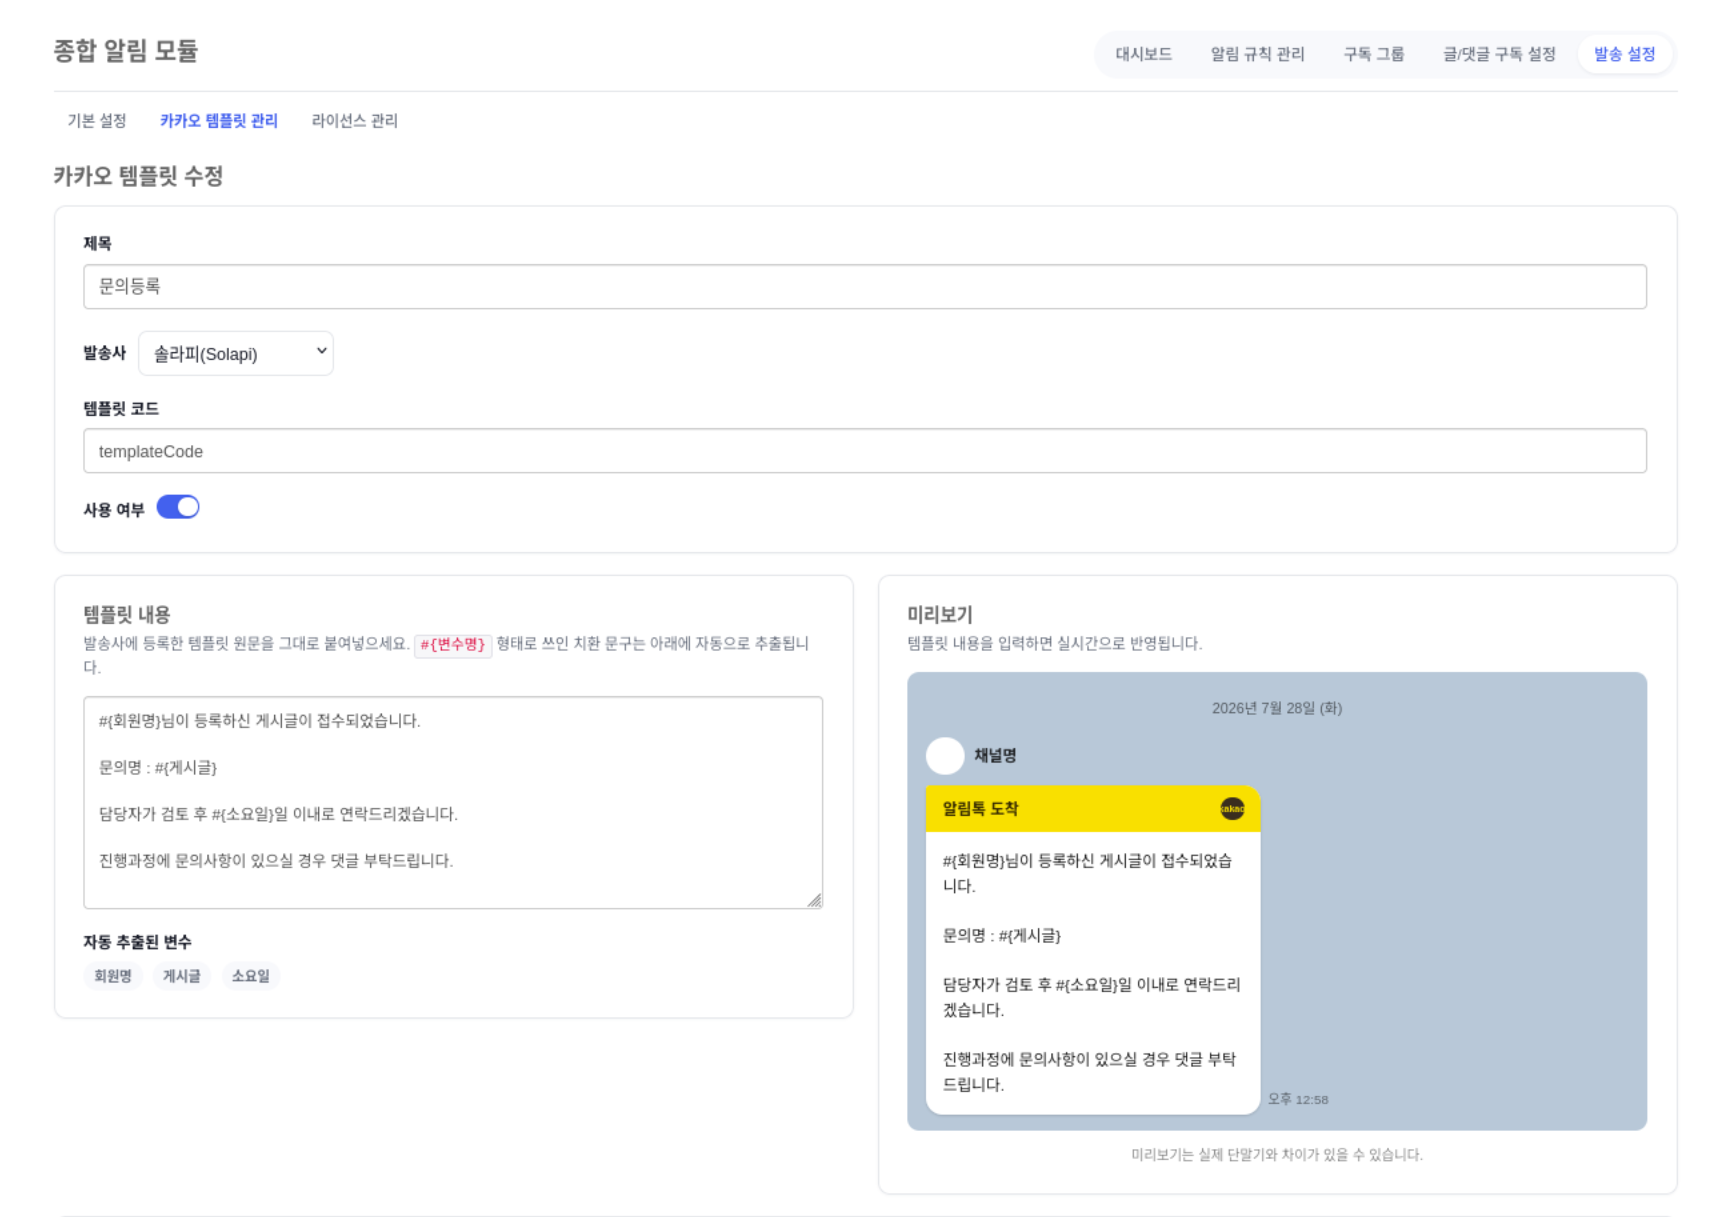
Task: Go to 기본 설정 sub-tab
Action: pyautogui.click(x=96, y=121)
